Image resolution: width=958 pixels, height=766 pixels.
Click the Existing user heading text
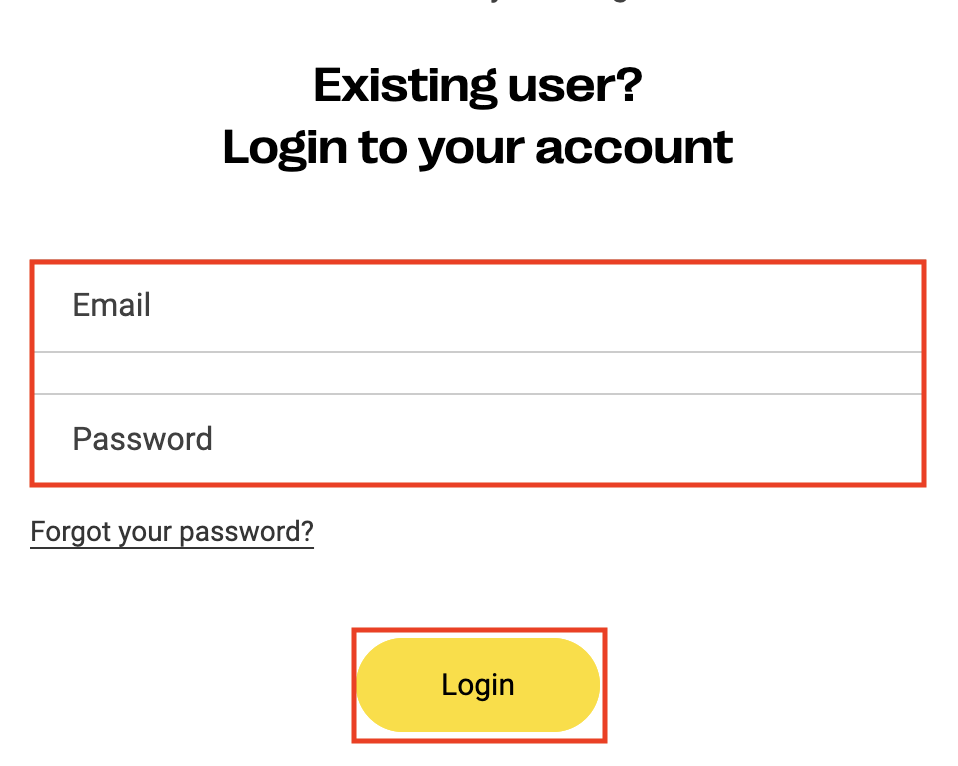click(x=477, y=85)
